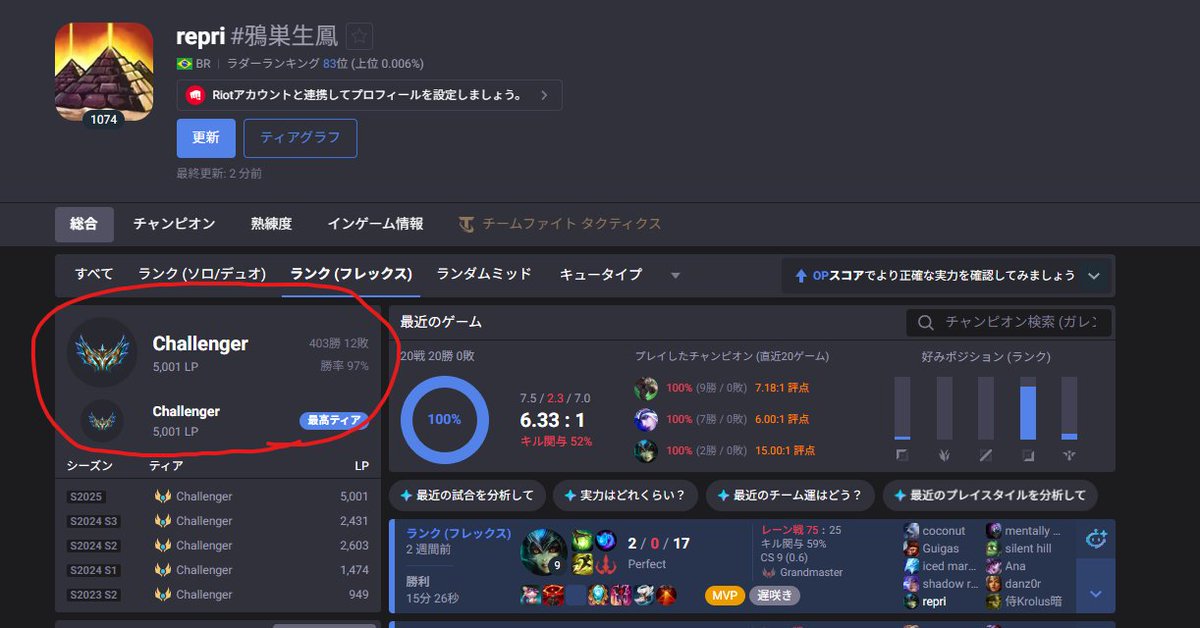
Task: Click the ladder ranking 83位 link
Action: point(335,63)
